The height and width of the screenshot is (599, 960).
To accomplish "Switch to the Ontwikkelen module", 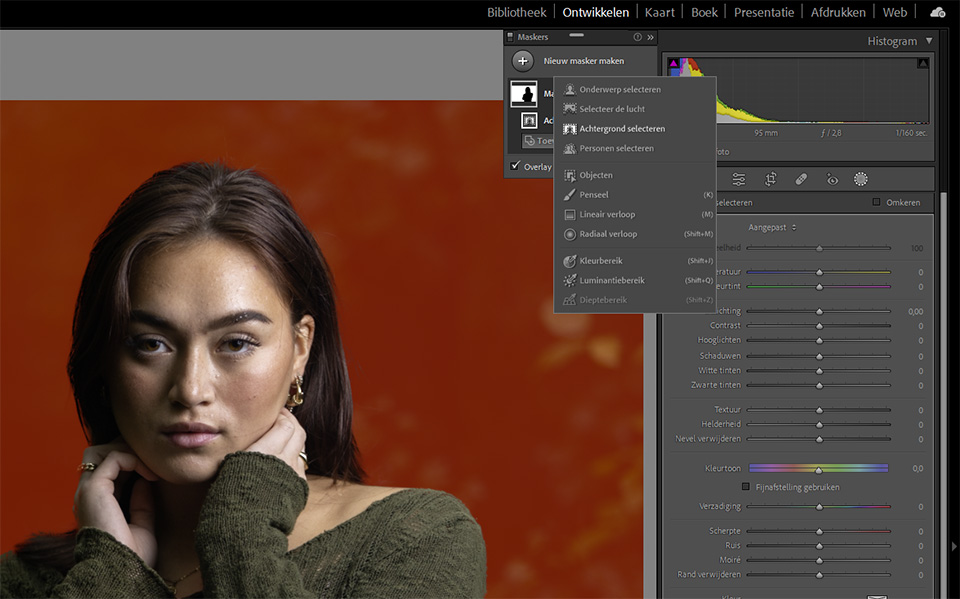I will click(x=595, y=12).
